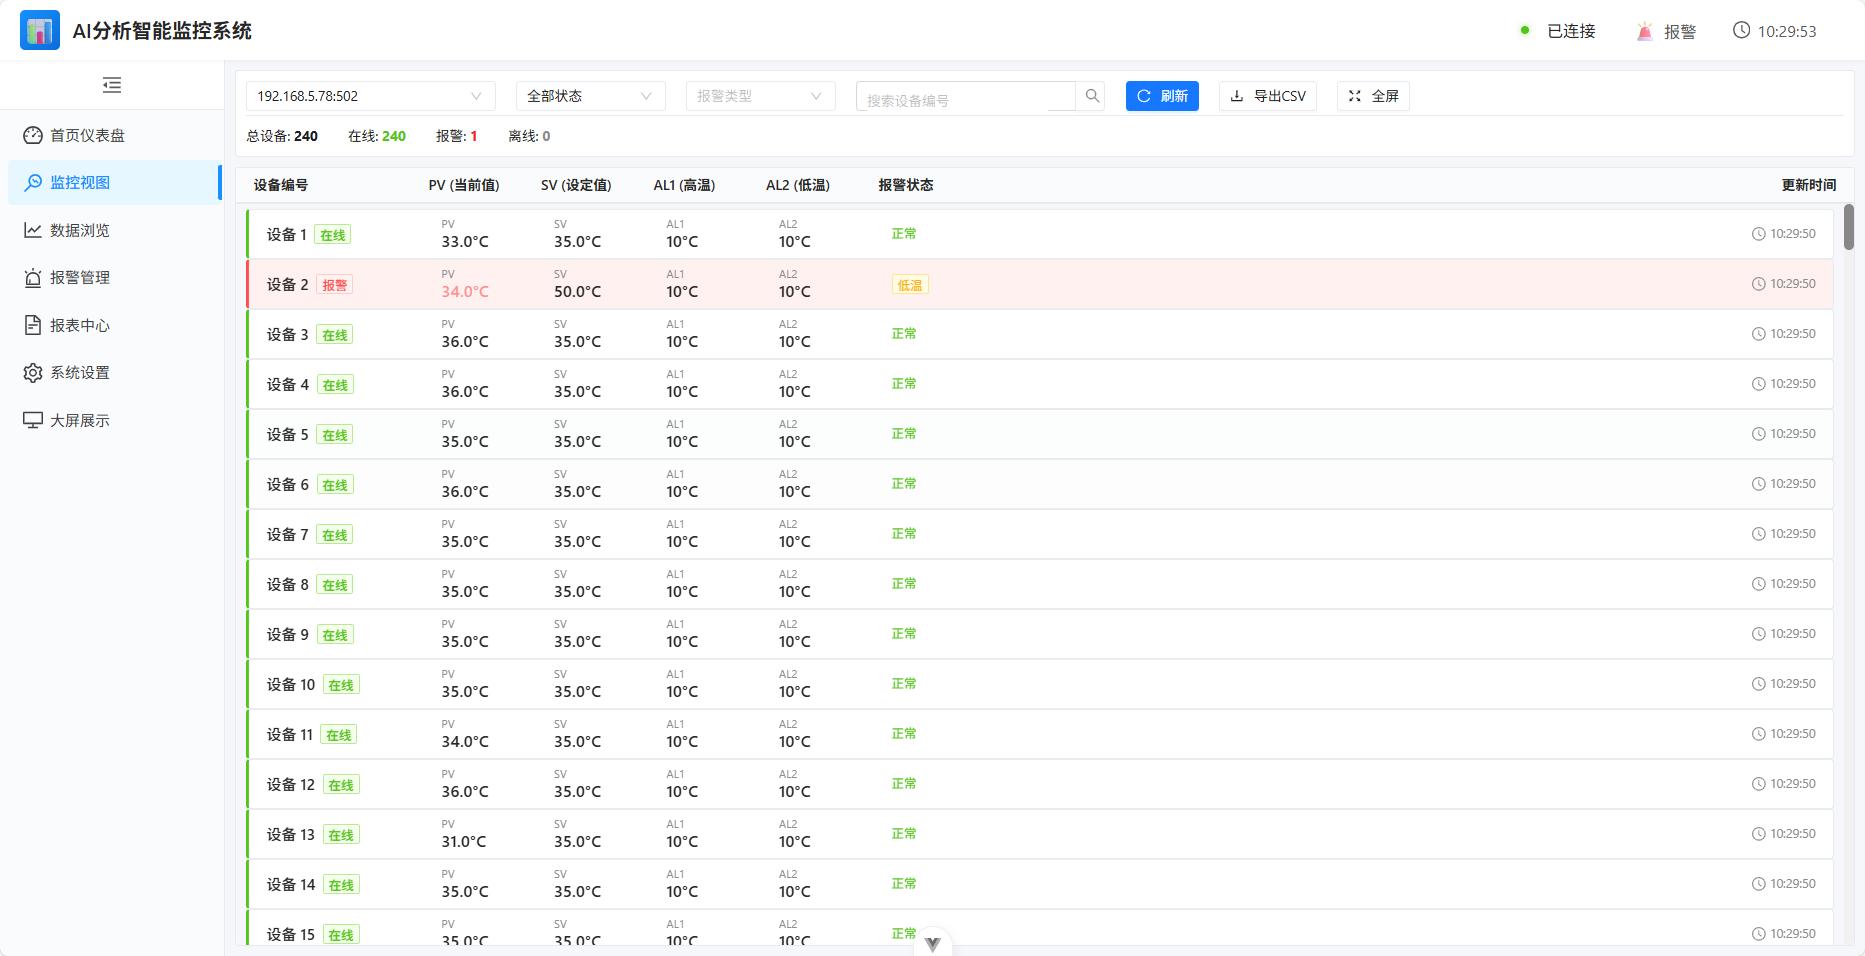This screenshot has height=956, width=1865.
Task: Open the 报警管理 menu item
Action: [x=115, y=277]
